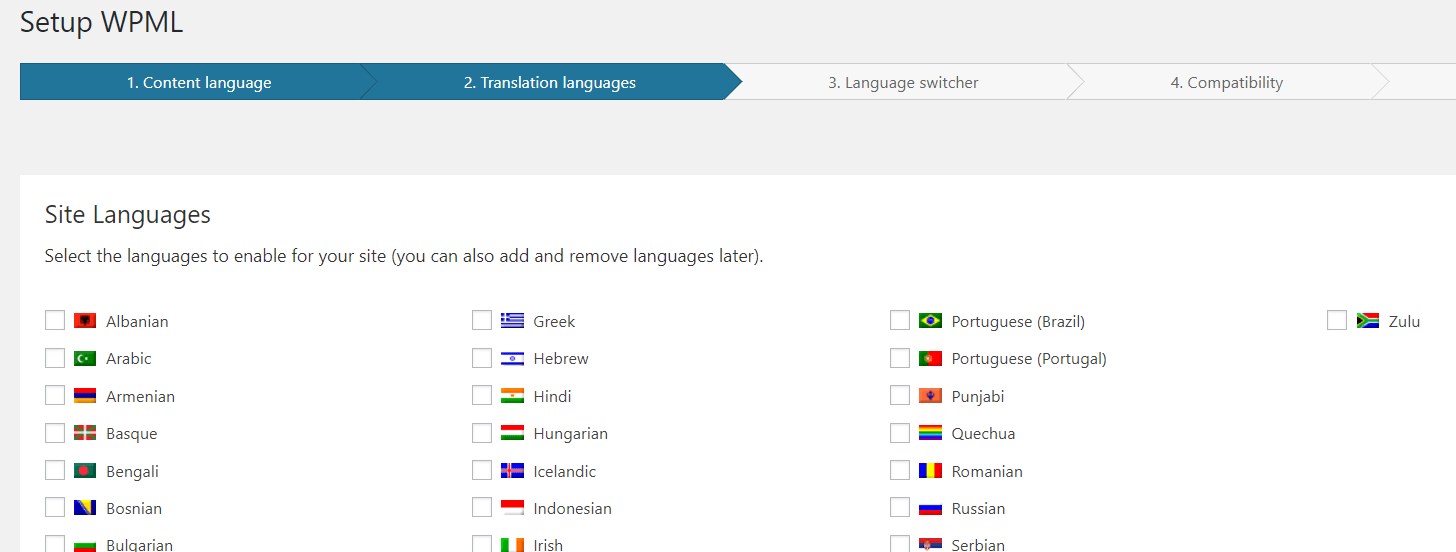The width and height of the screenshot is (1456, 552).
Task: Click the Albanian flag icon
Action: tap(85, 321)
